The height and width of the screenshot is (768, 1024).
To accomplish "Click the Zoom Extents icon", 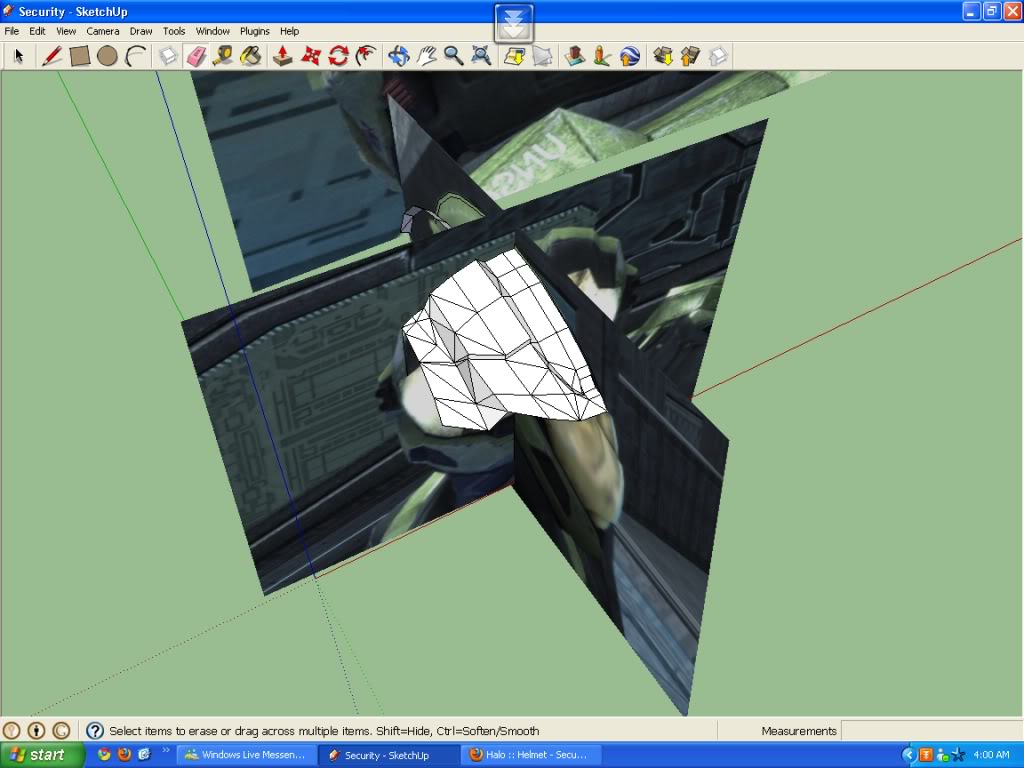I will click(x=481, y=56).
